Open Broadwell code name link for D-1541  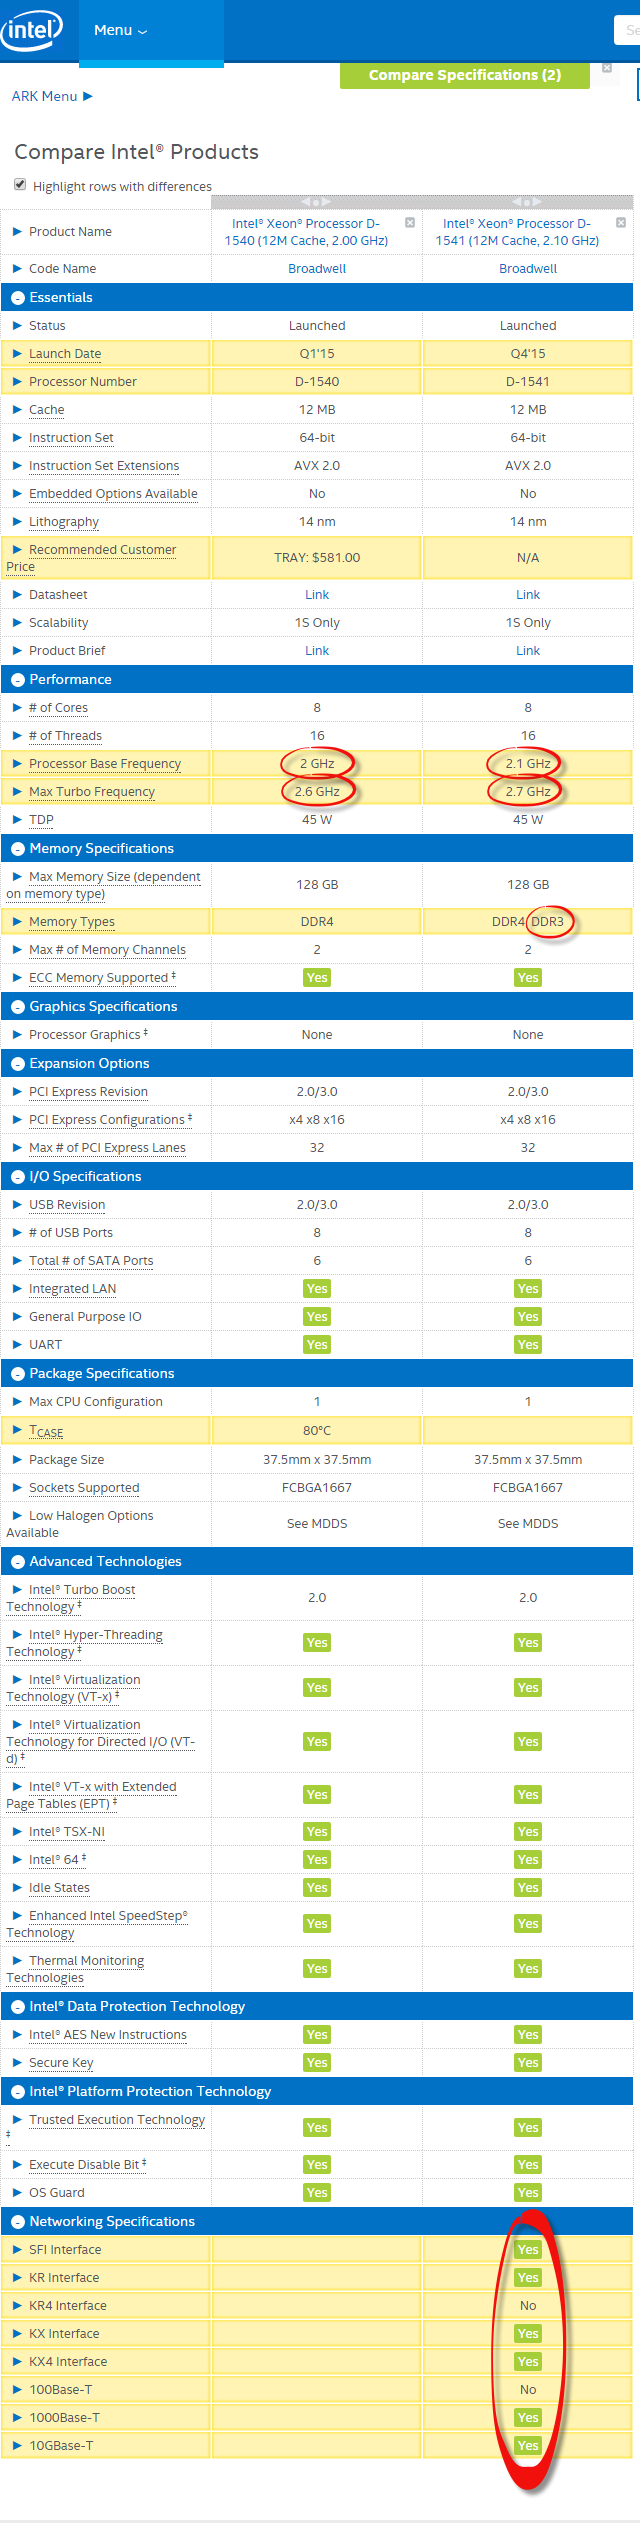tap(528, 269)
